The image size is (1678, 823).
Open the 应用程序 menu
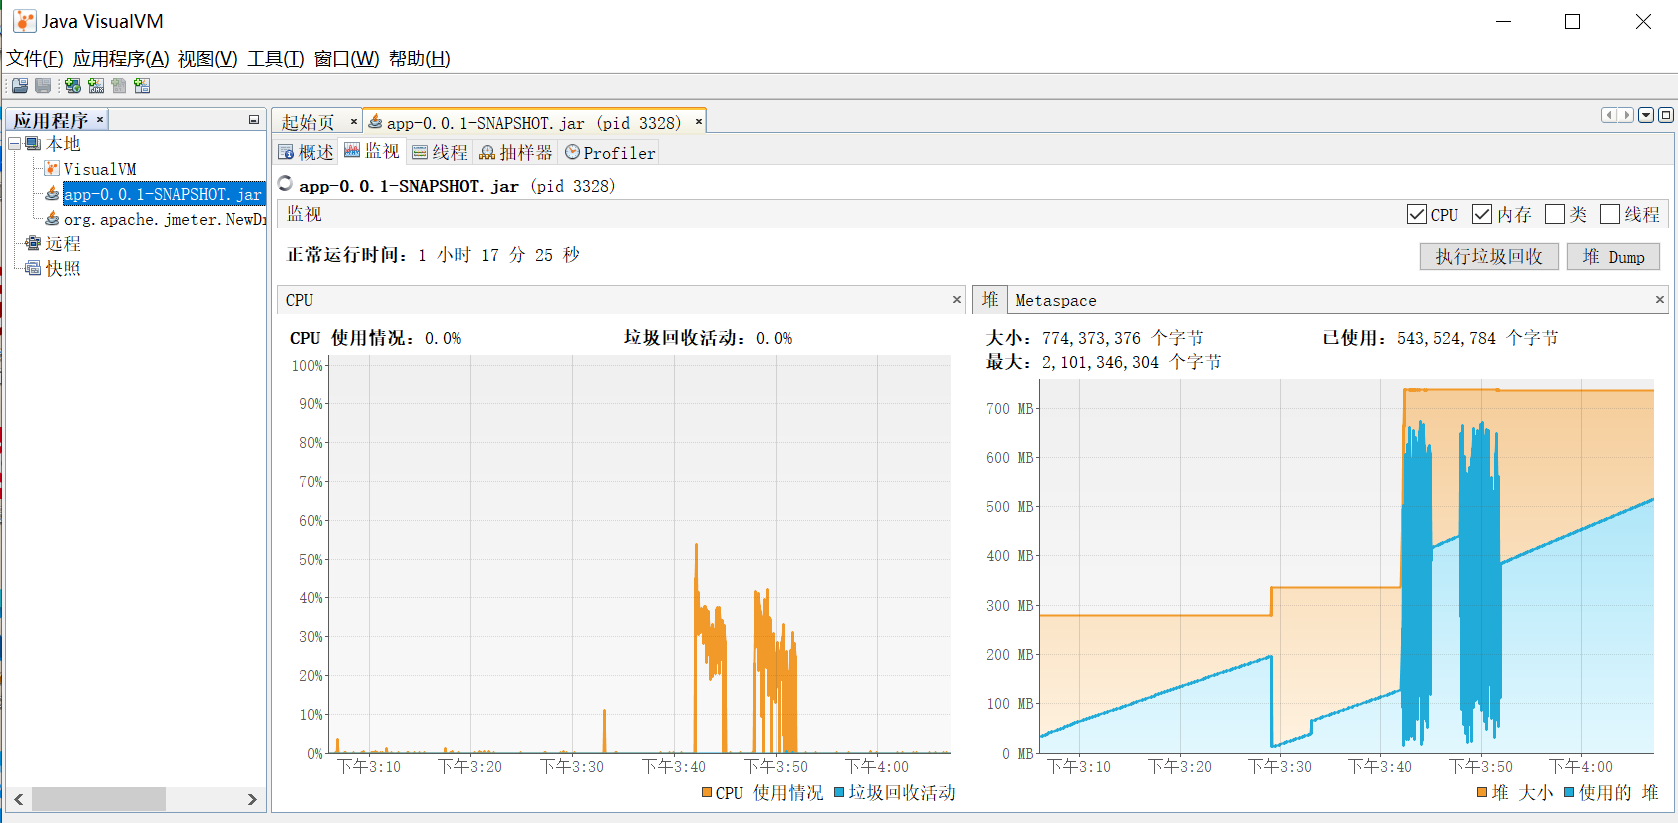(121, 59)
